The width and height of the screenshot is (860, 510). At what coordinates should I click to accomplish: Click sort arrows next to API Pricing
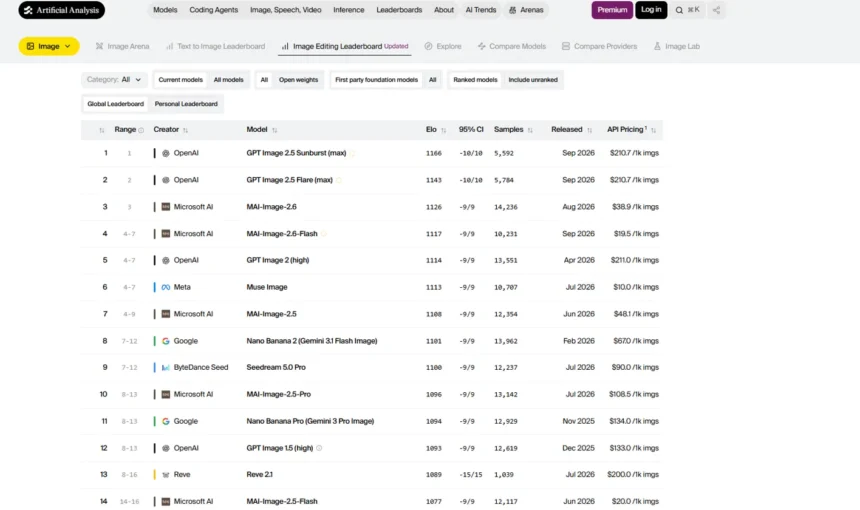click(653, 130)
